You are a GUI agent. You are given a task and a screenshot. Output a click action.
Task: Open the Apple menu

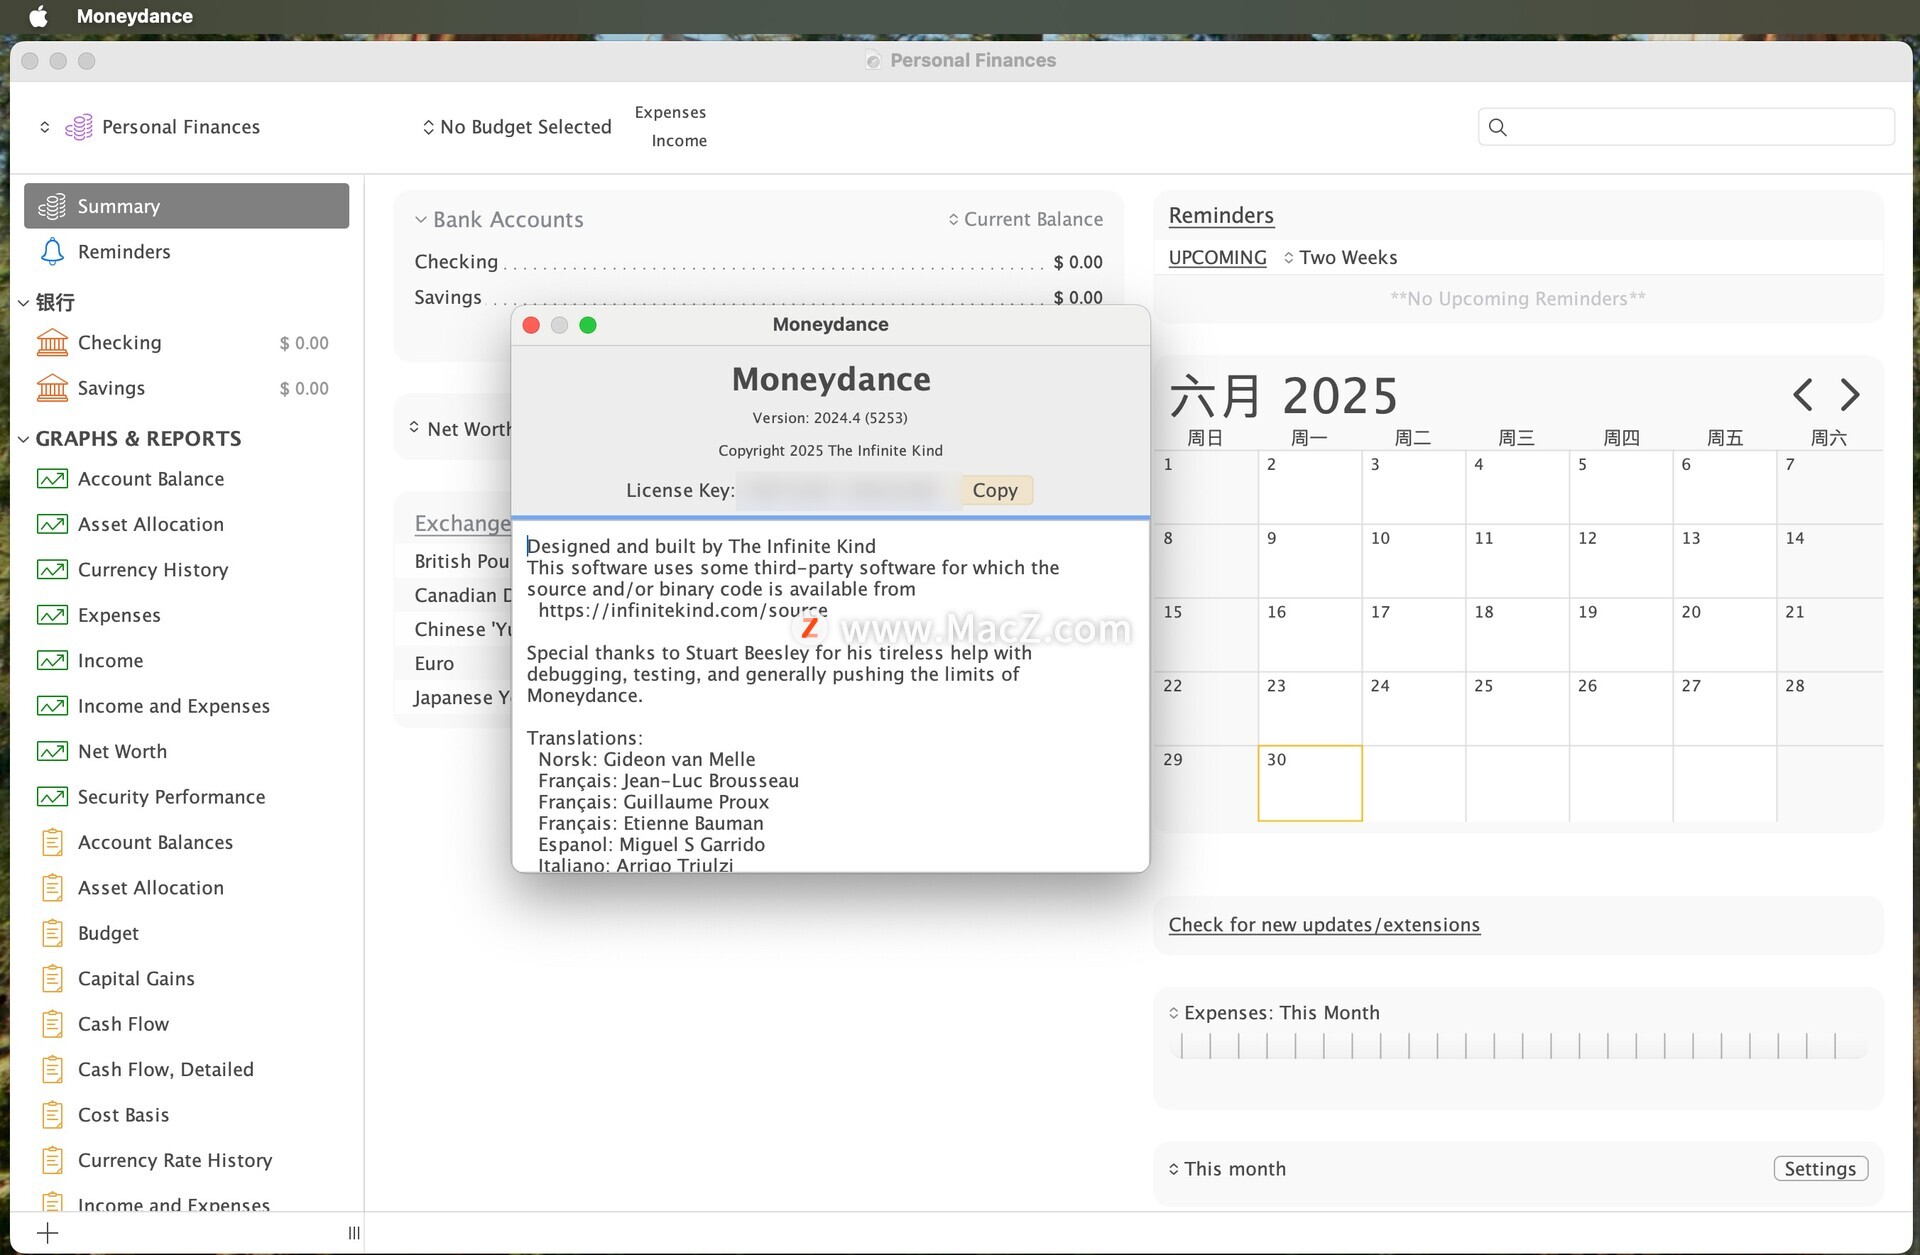coord(38,16)
